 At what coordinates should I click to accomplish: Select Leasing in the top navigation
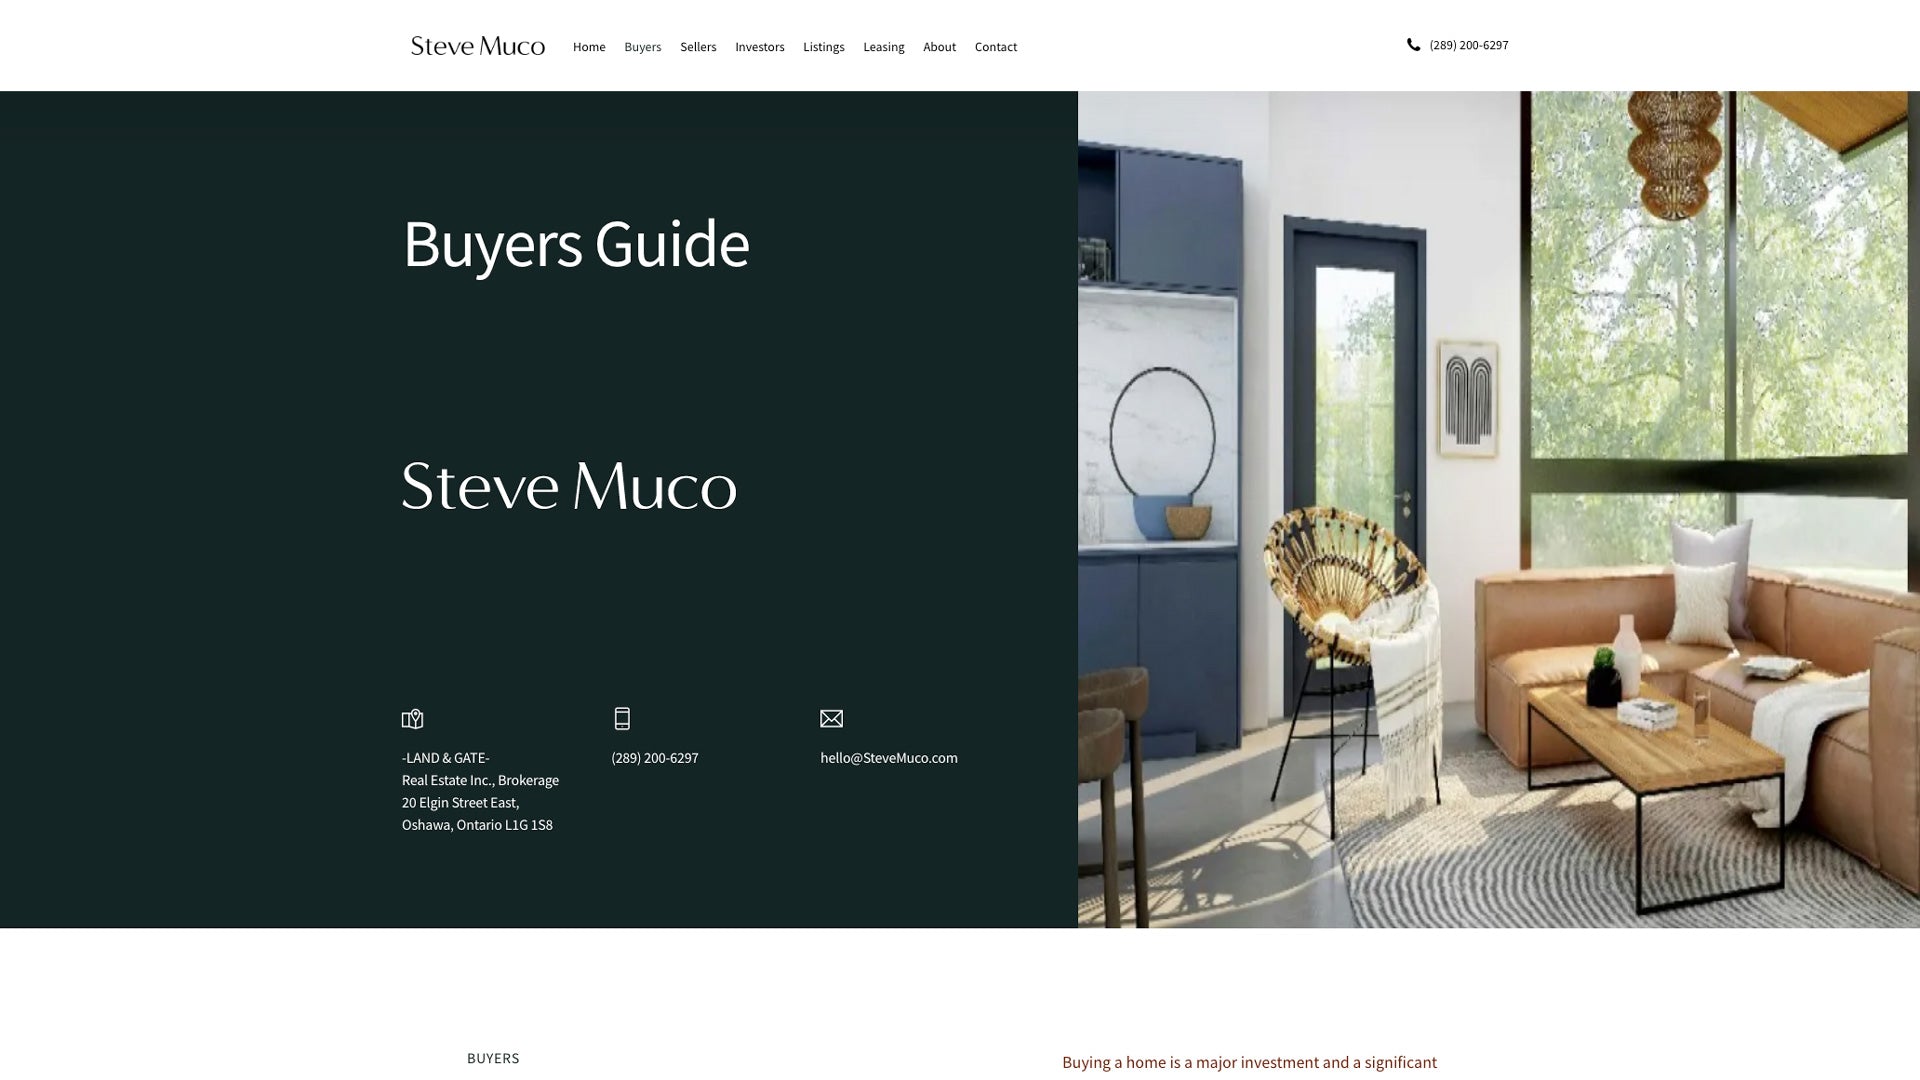click(x=883, y=47)
